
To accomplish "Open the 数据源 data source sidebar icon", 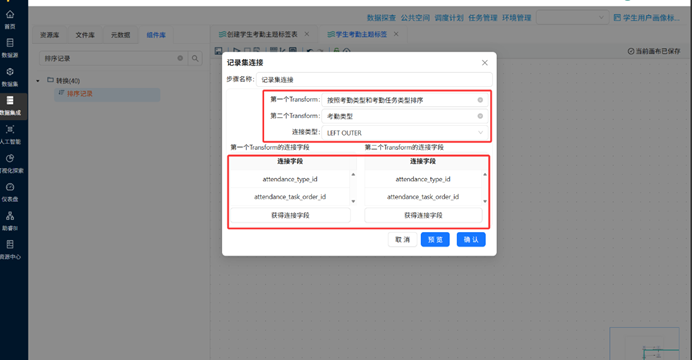I will click(x=10, y=43).
